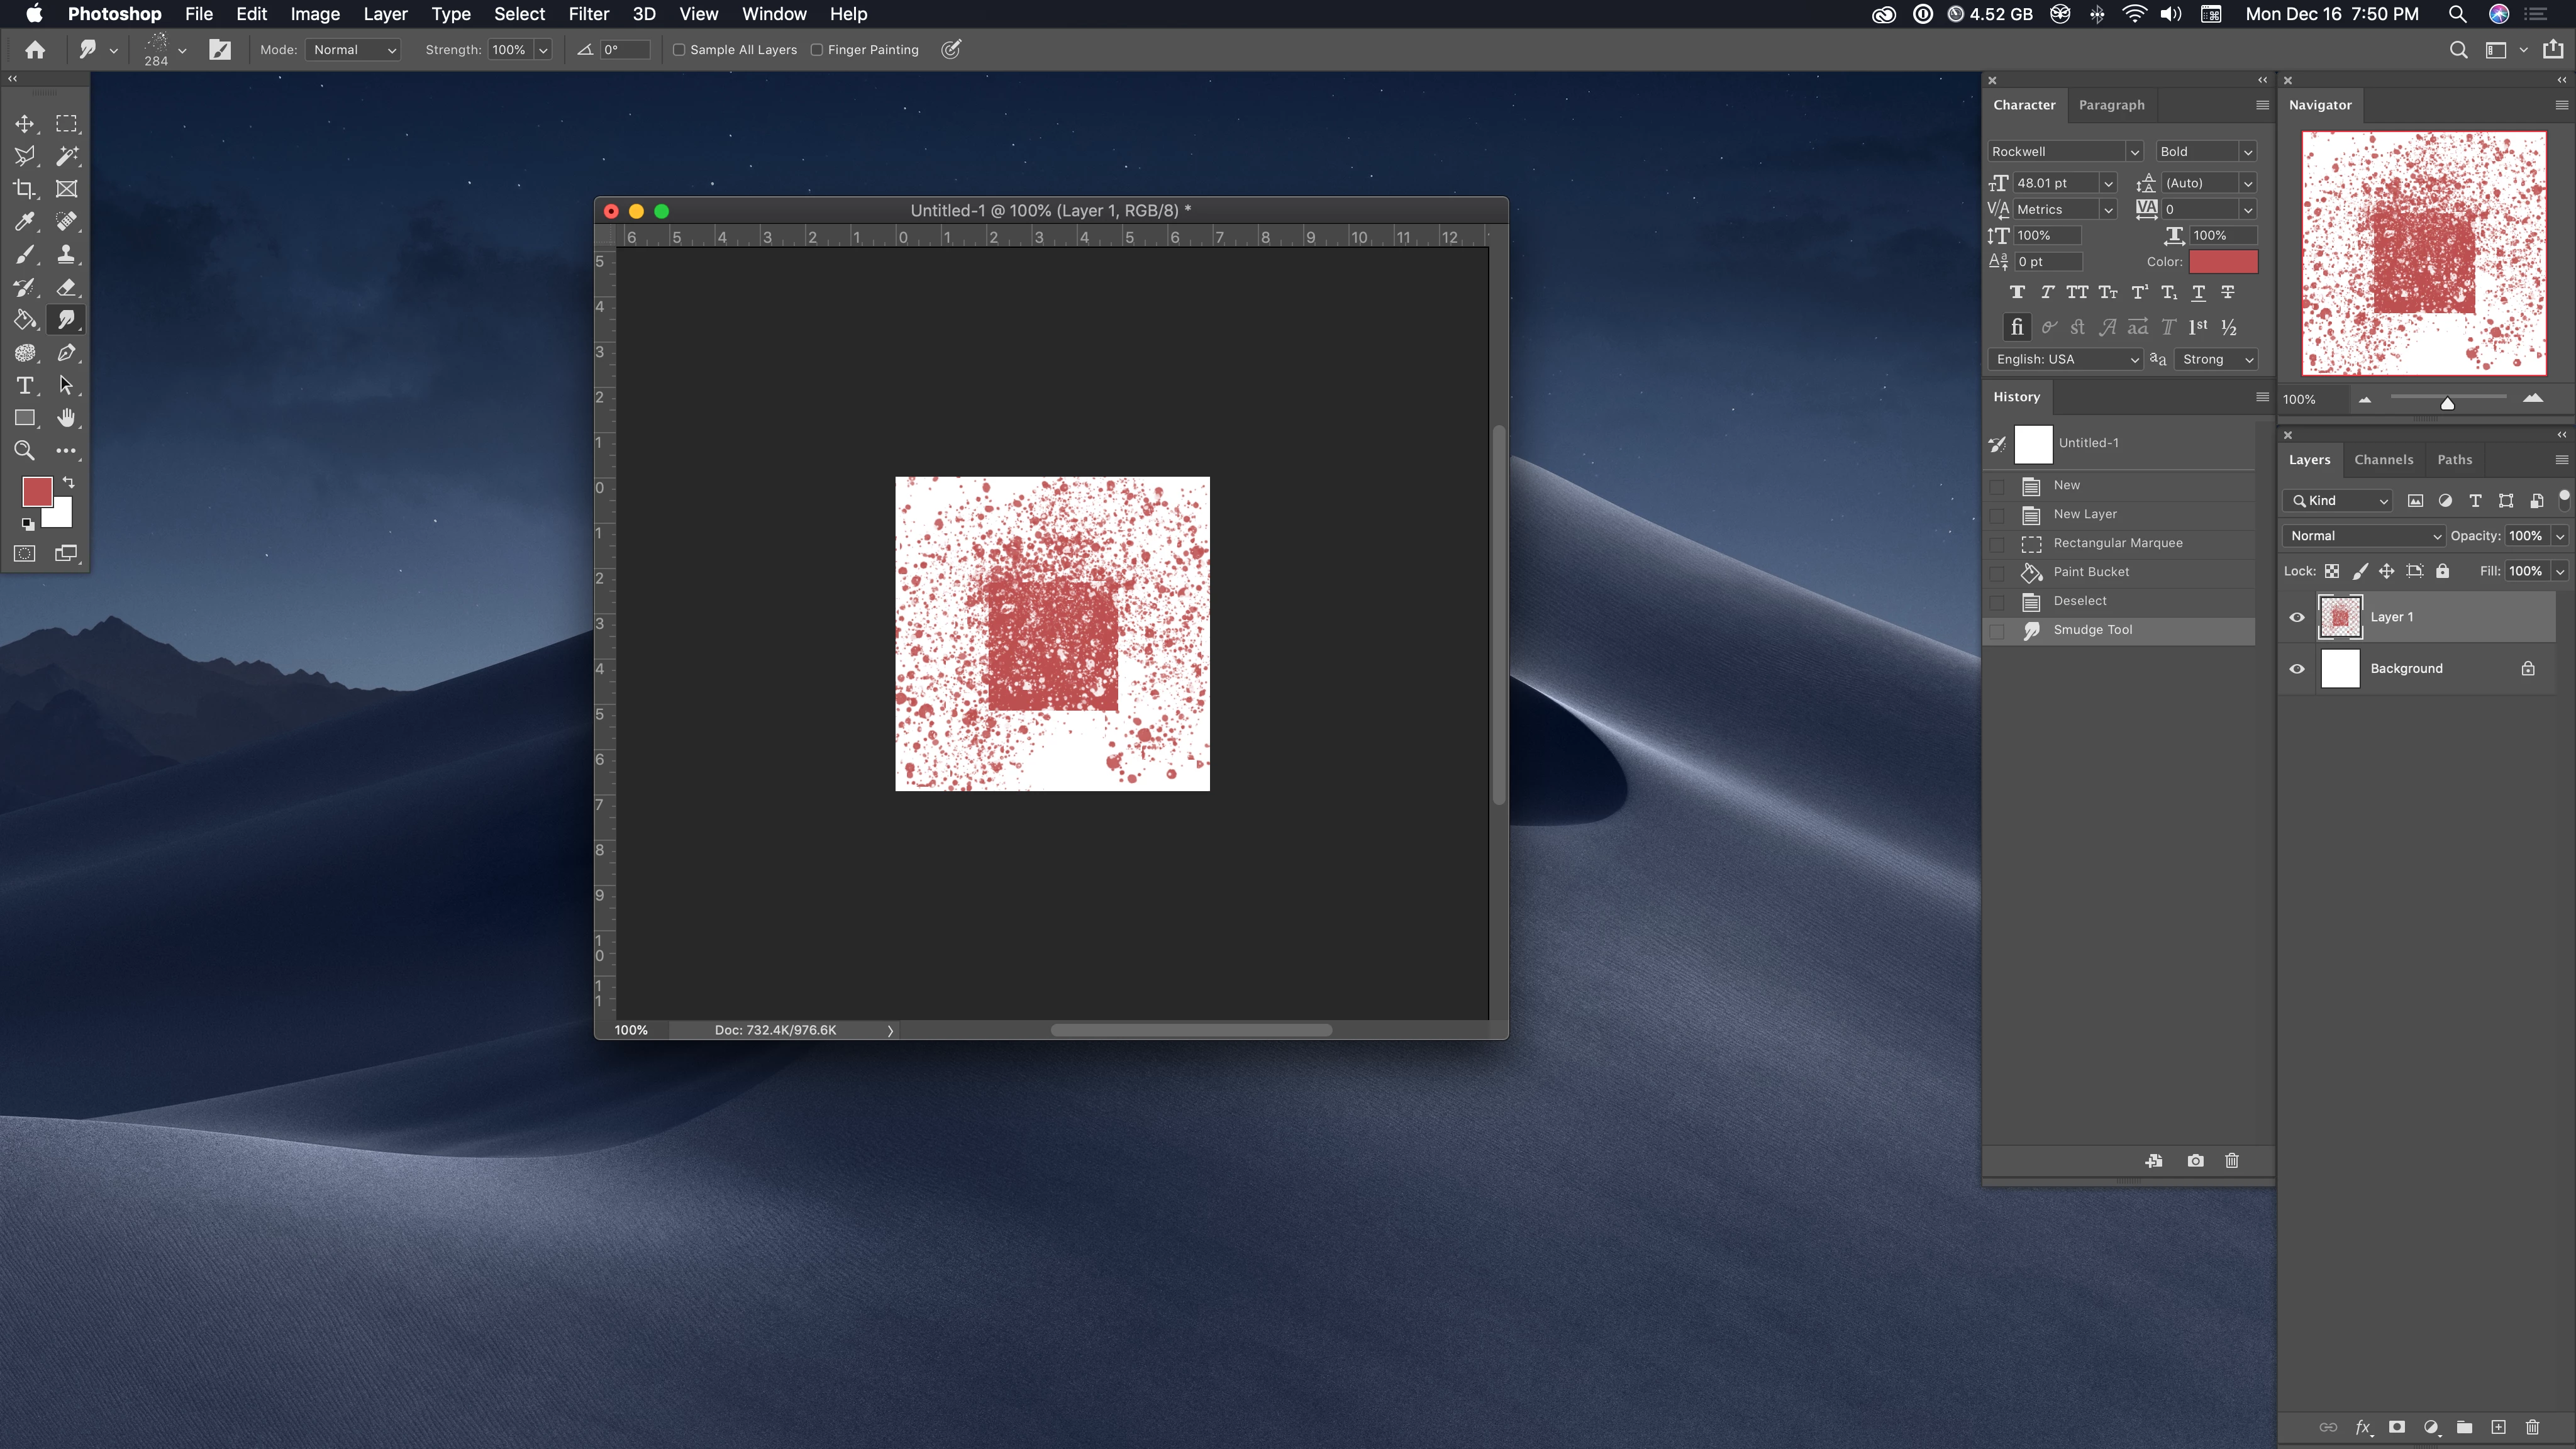Viewport: 2576px width, 1449px height.
Task: Click the History panel trash icon
Action: pos(2231,1161)
